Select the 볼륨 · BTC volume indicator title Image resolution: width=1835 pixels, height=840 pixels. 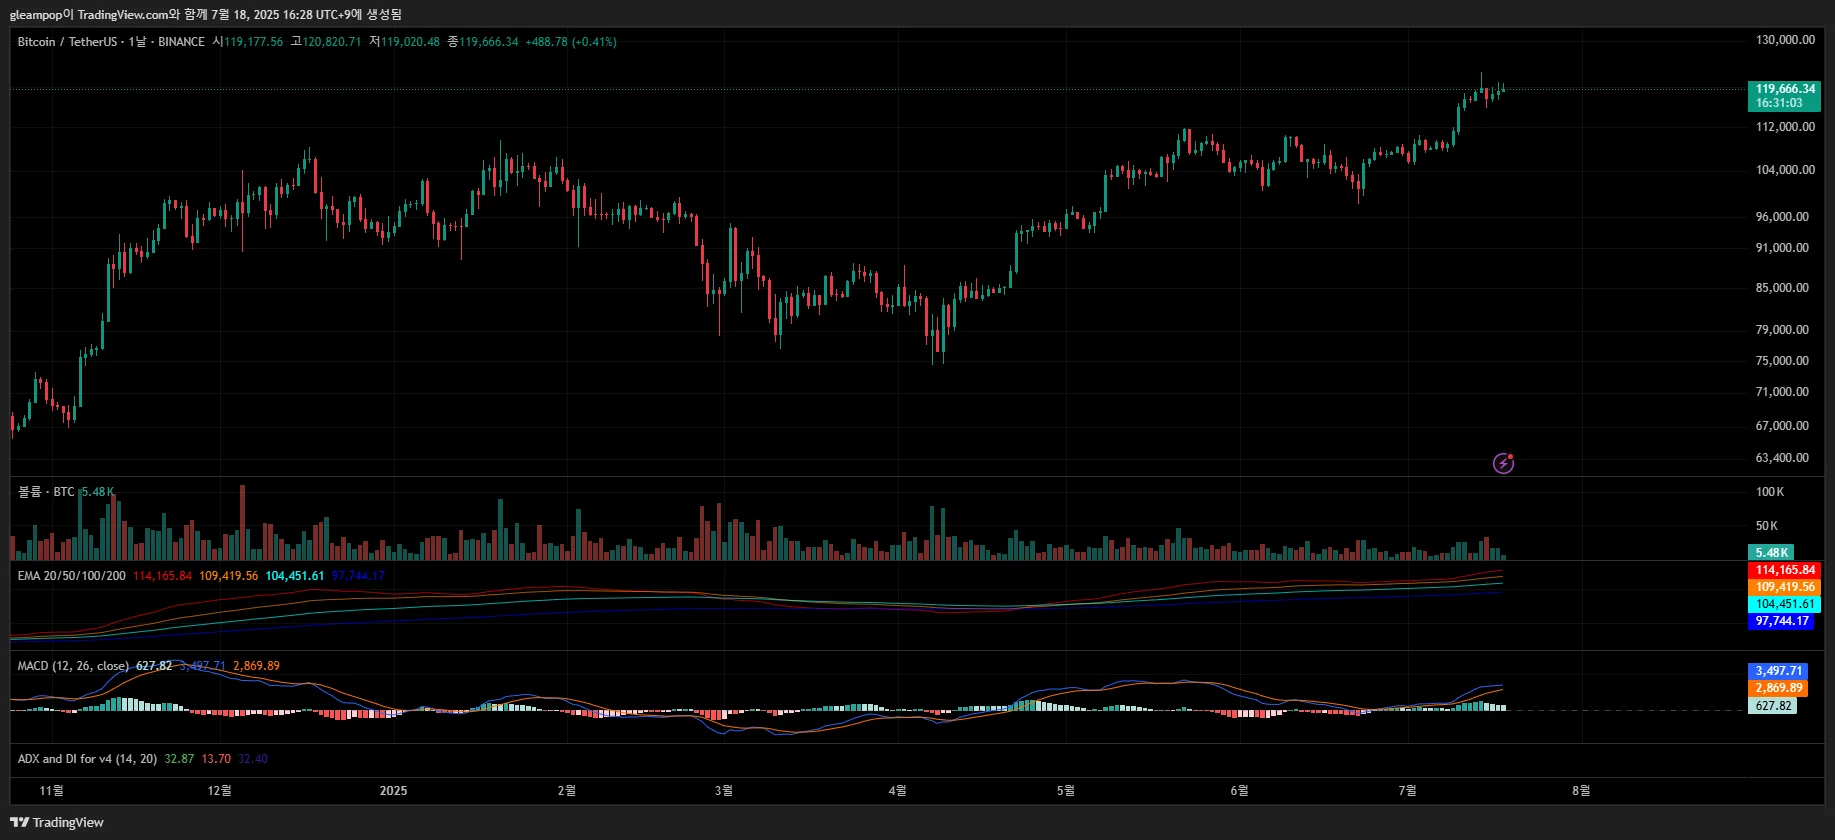(46, 492)
